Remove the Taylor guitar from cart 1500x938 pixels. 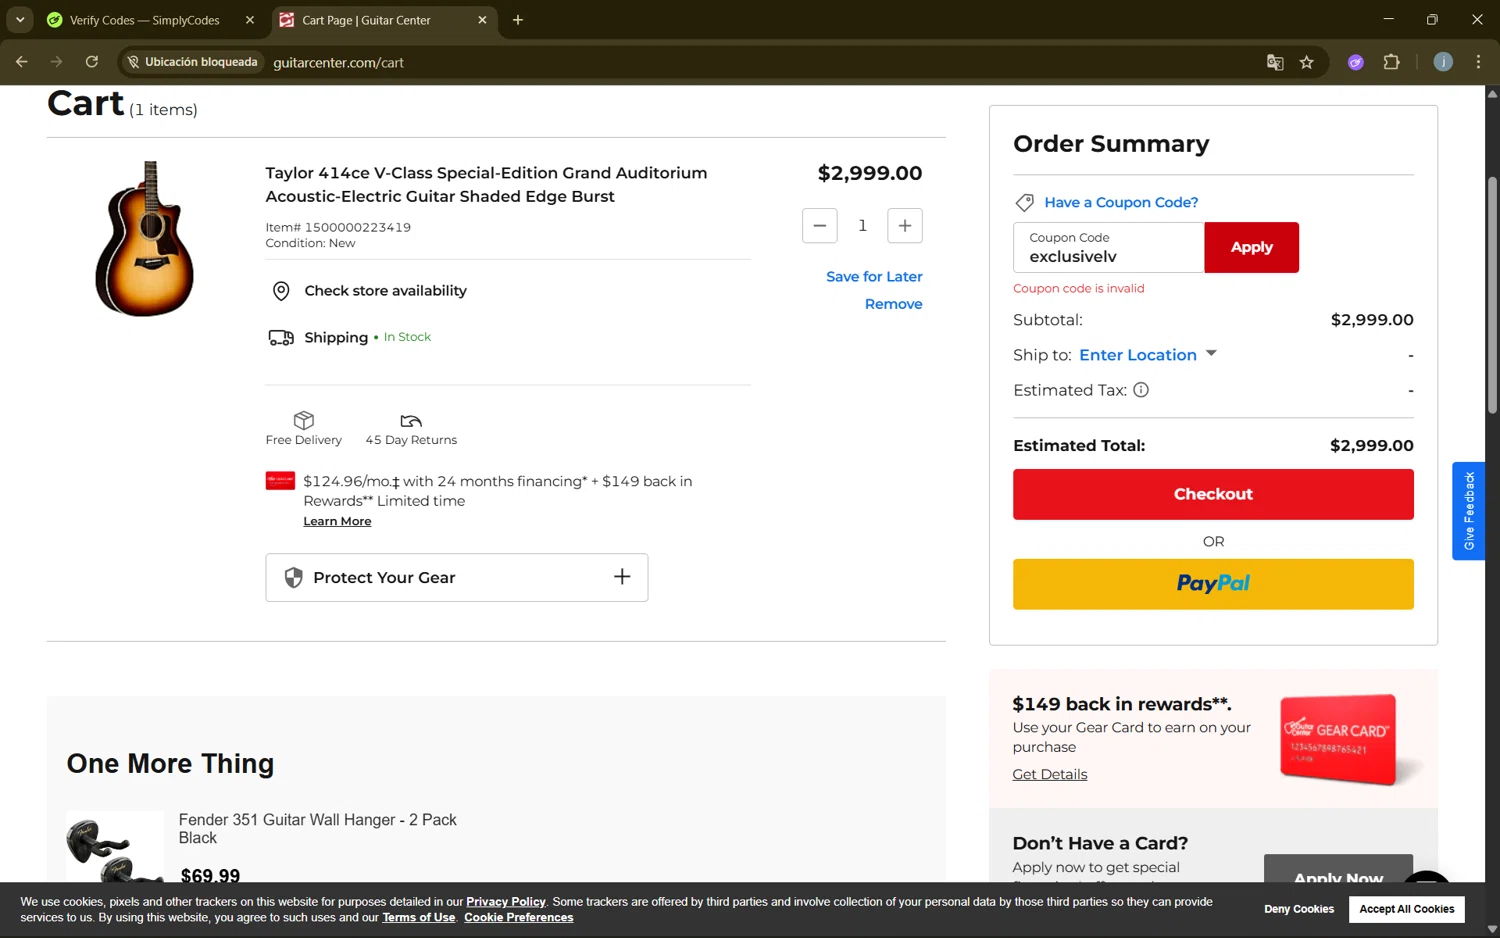click(x=893, y=304)
